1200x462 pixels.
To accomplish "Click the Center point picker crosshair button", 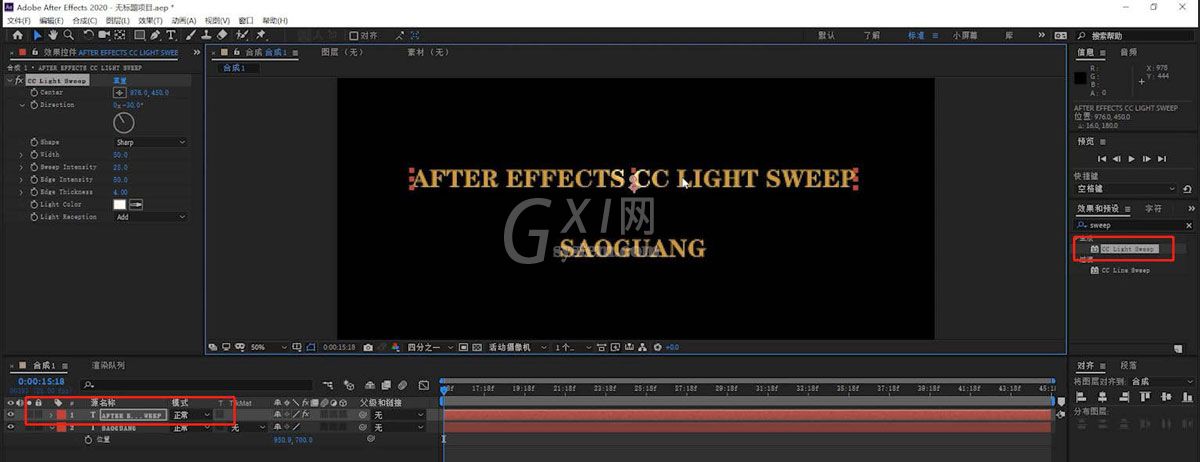I will pyautogui.click(x=120, y=92).
